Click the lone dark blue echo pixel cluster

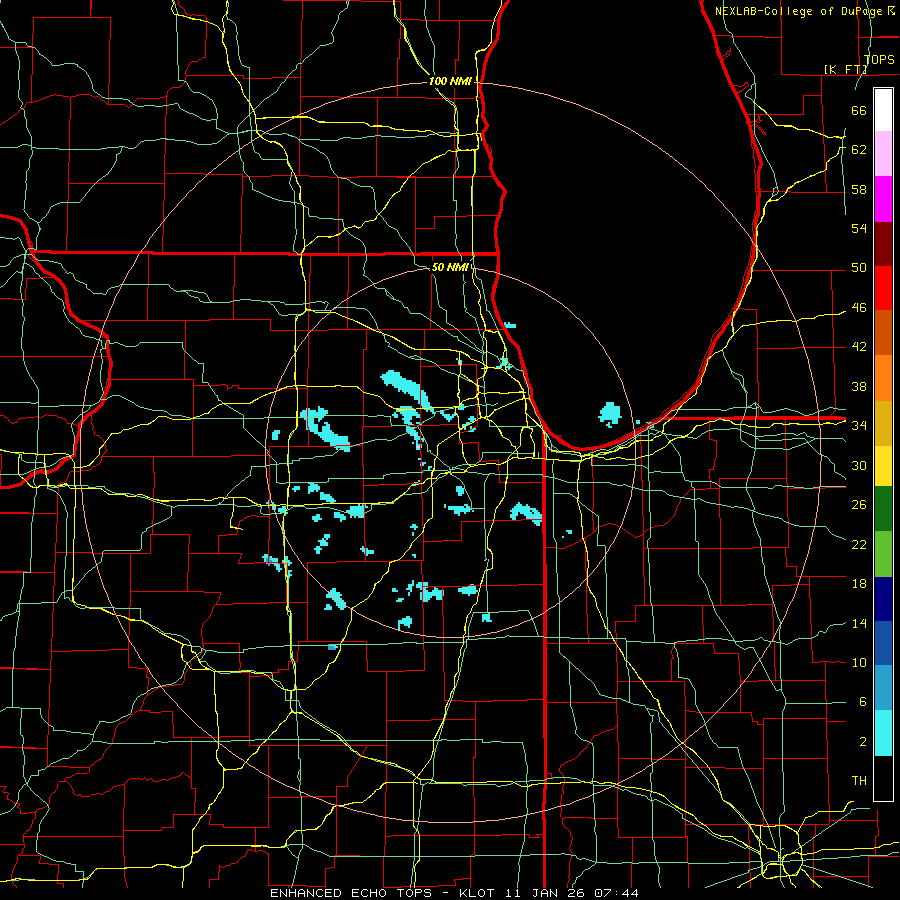332,647
